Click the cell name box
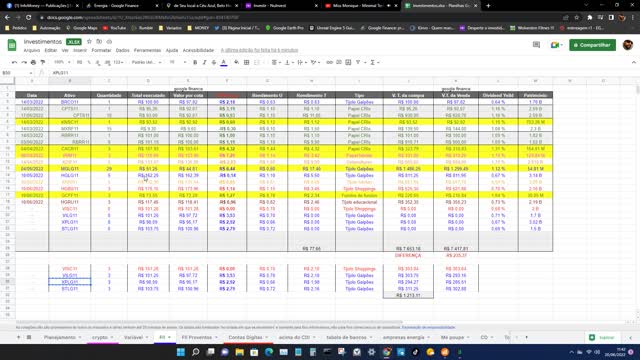Image resolution: width=640 pixels, height=360 pixels. point(16,73)
